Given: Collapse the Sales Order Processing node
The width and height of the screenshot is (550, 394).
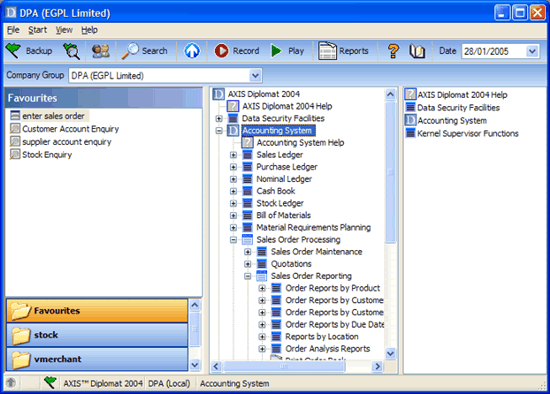Looking at the screenshot, I should click(233, 240).
